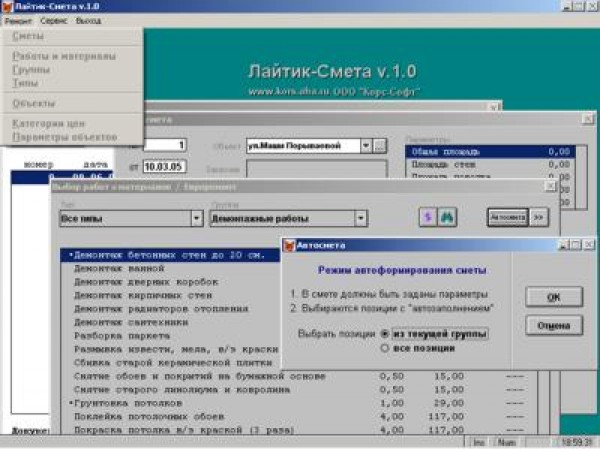The image size is (600, 449).
Task: Click the Выход menu item
Action: pos(88,20)
